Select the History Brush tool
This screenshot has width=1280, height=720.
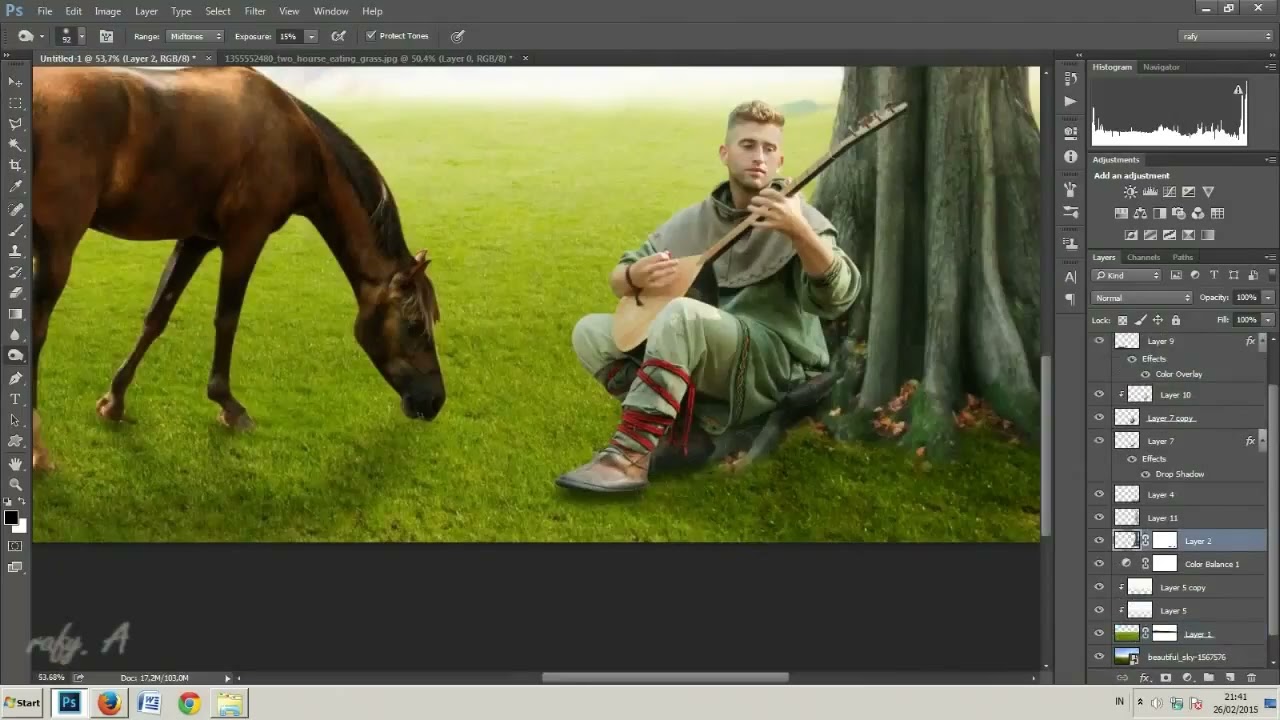(x=15, y=272)
